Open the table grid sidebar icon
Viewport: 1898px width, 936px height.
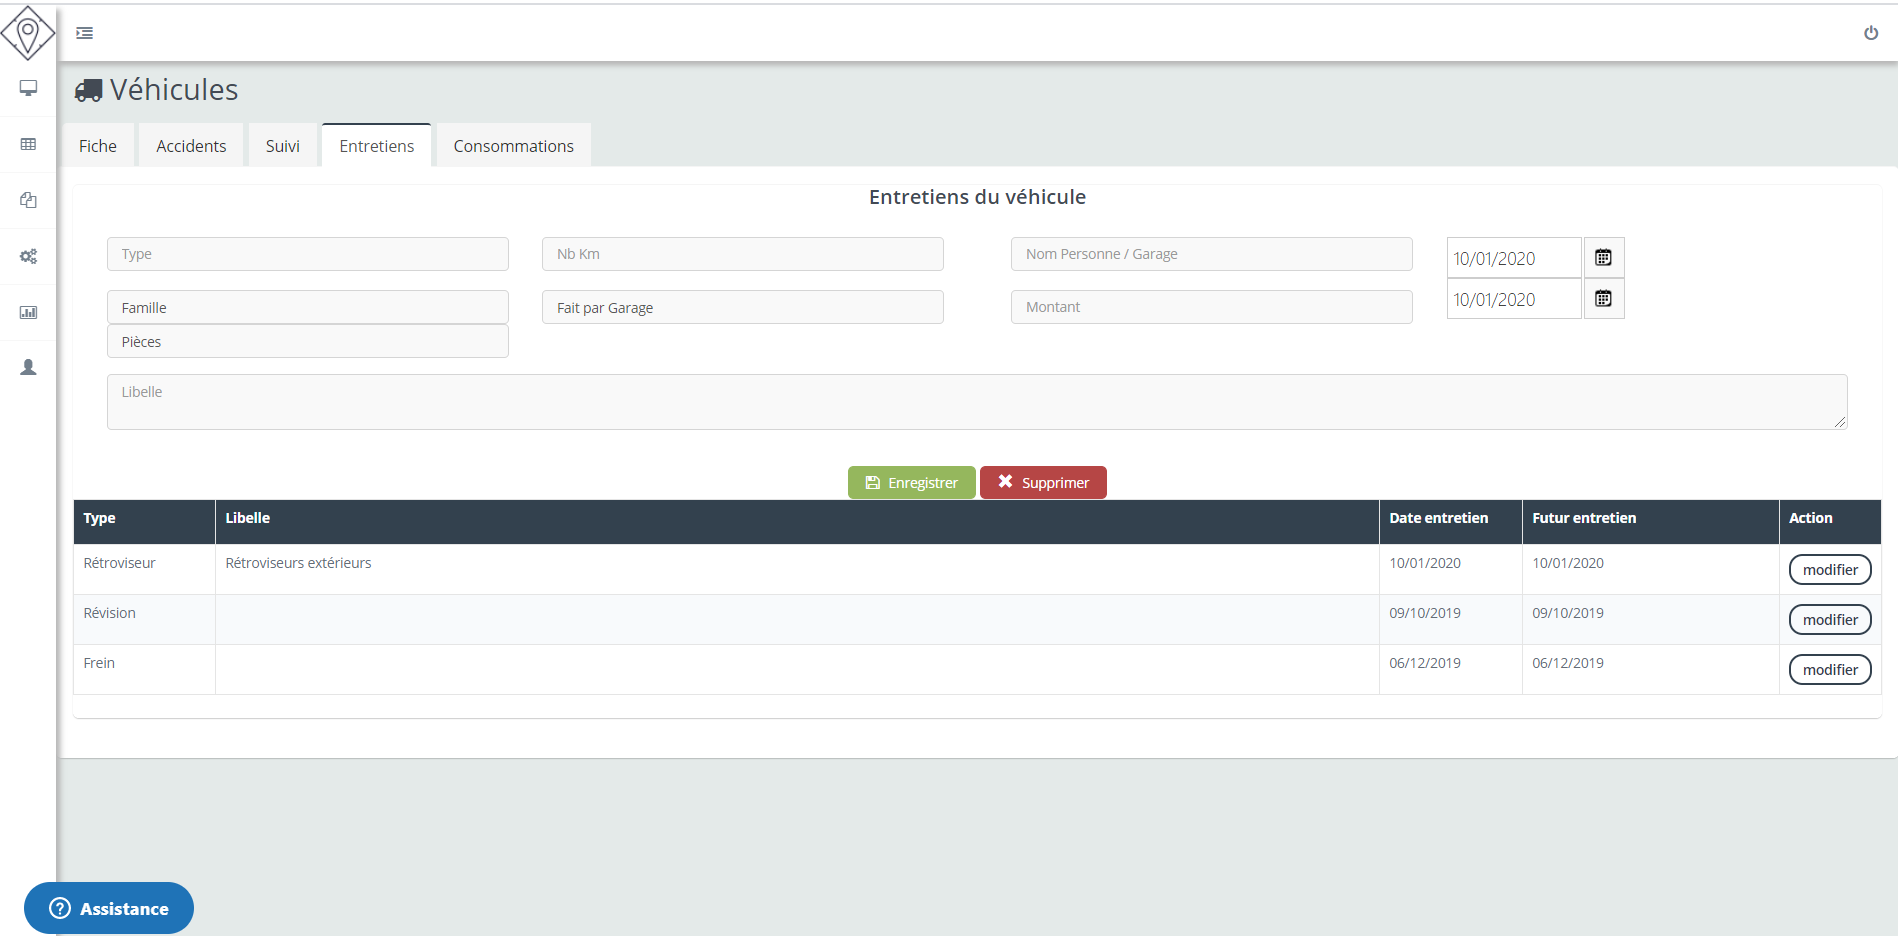(x=28, y=144)
